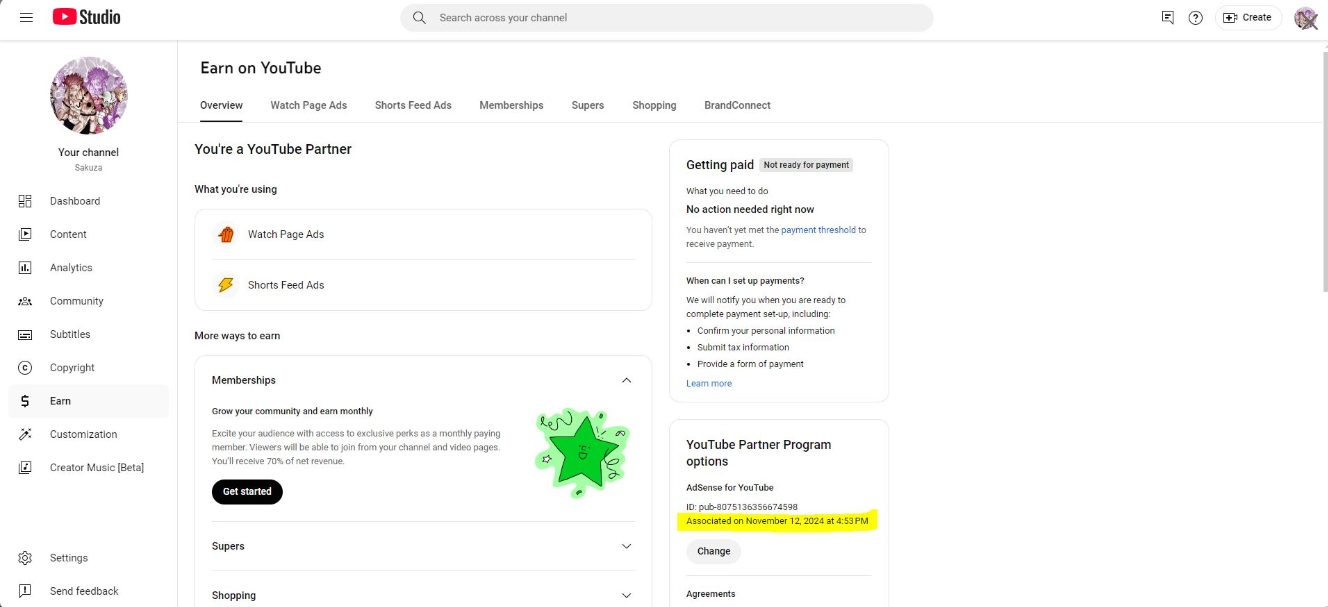This screenshot has height=607, width=1328.
Task: Collapse the Memberships section
Action: tap(627, 380)
